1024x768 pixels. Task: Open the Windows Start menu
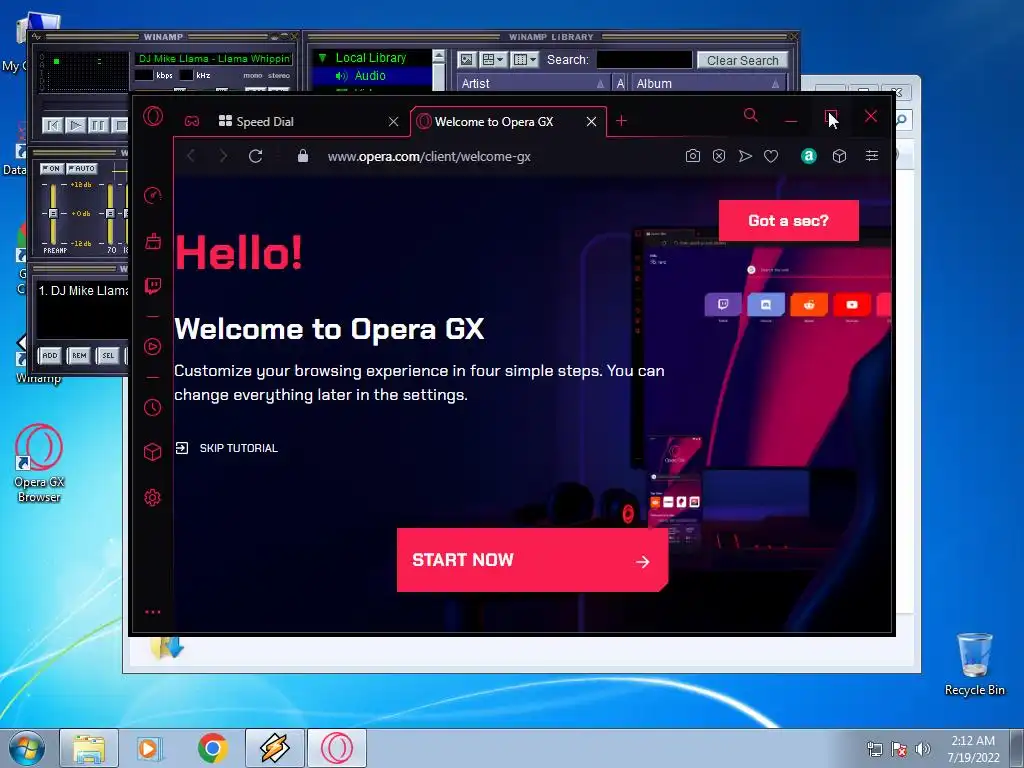(26, 748)
